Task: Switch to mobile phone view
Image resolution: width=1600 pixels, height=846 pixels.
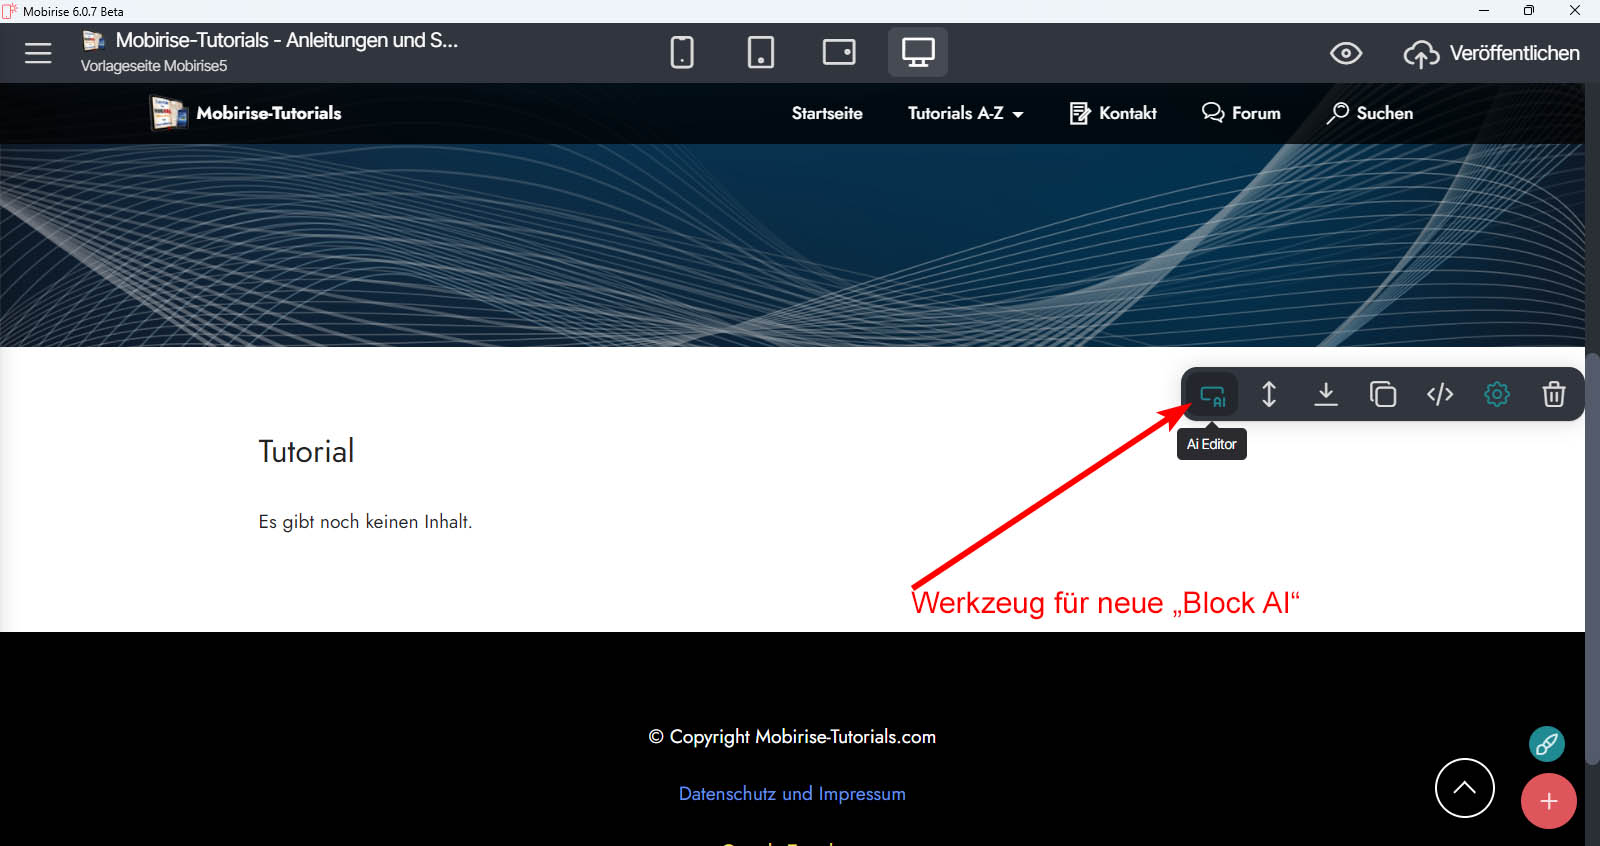Action: (682, 52)
